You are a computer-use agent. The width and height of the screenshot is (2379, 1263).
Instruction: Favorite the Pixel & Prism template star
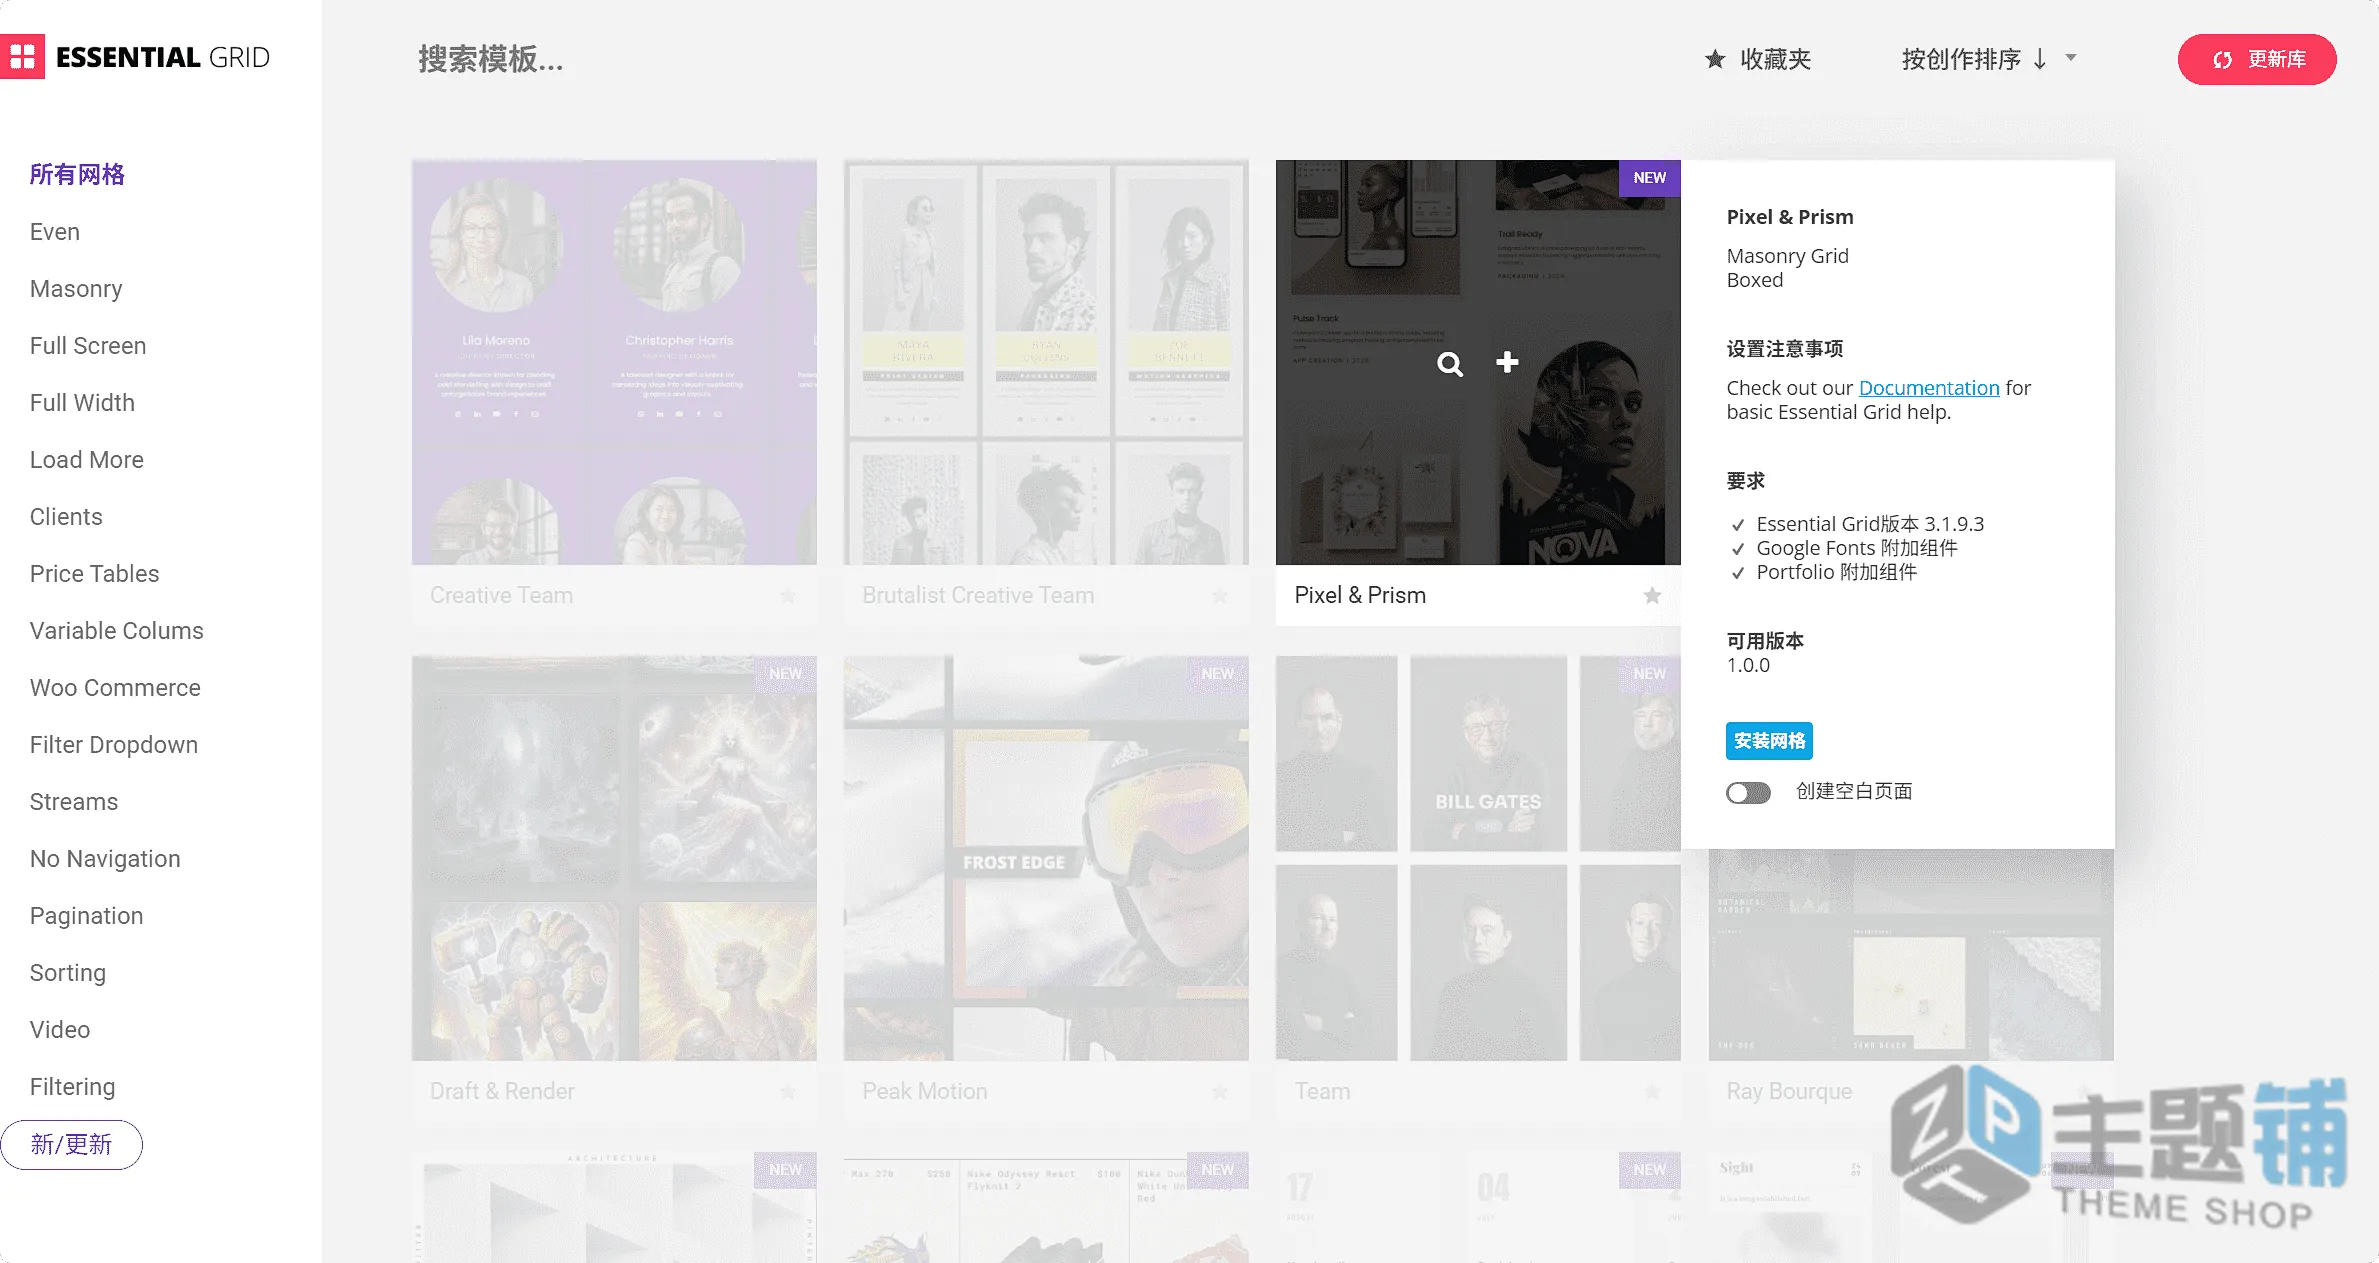1652,595
